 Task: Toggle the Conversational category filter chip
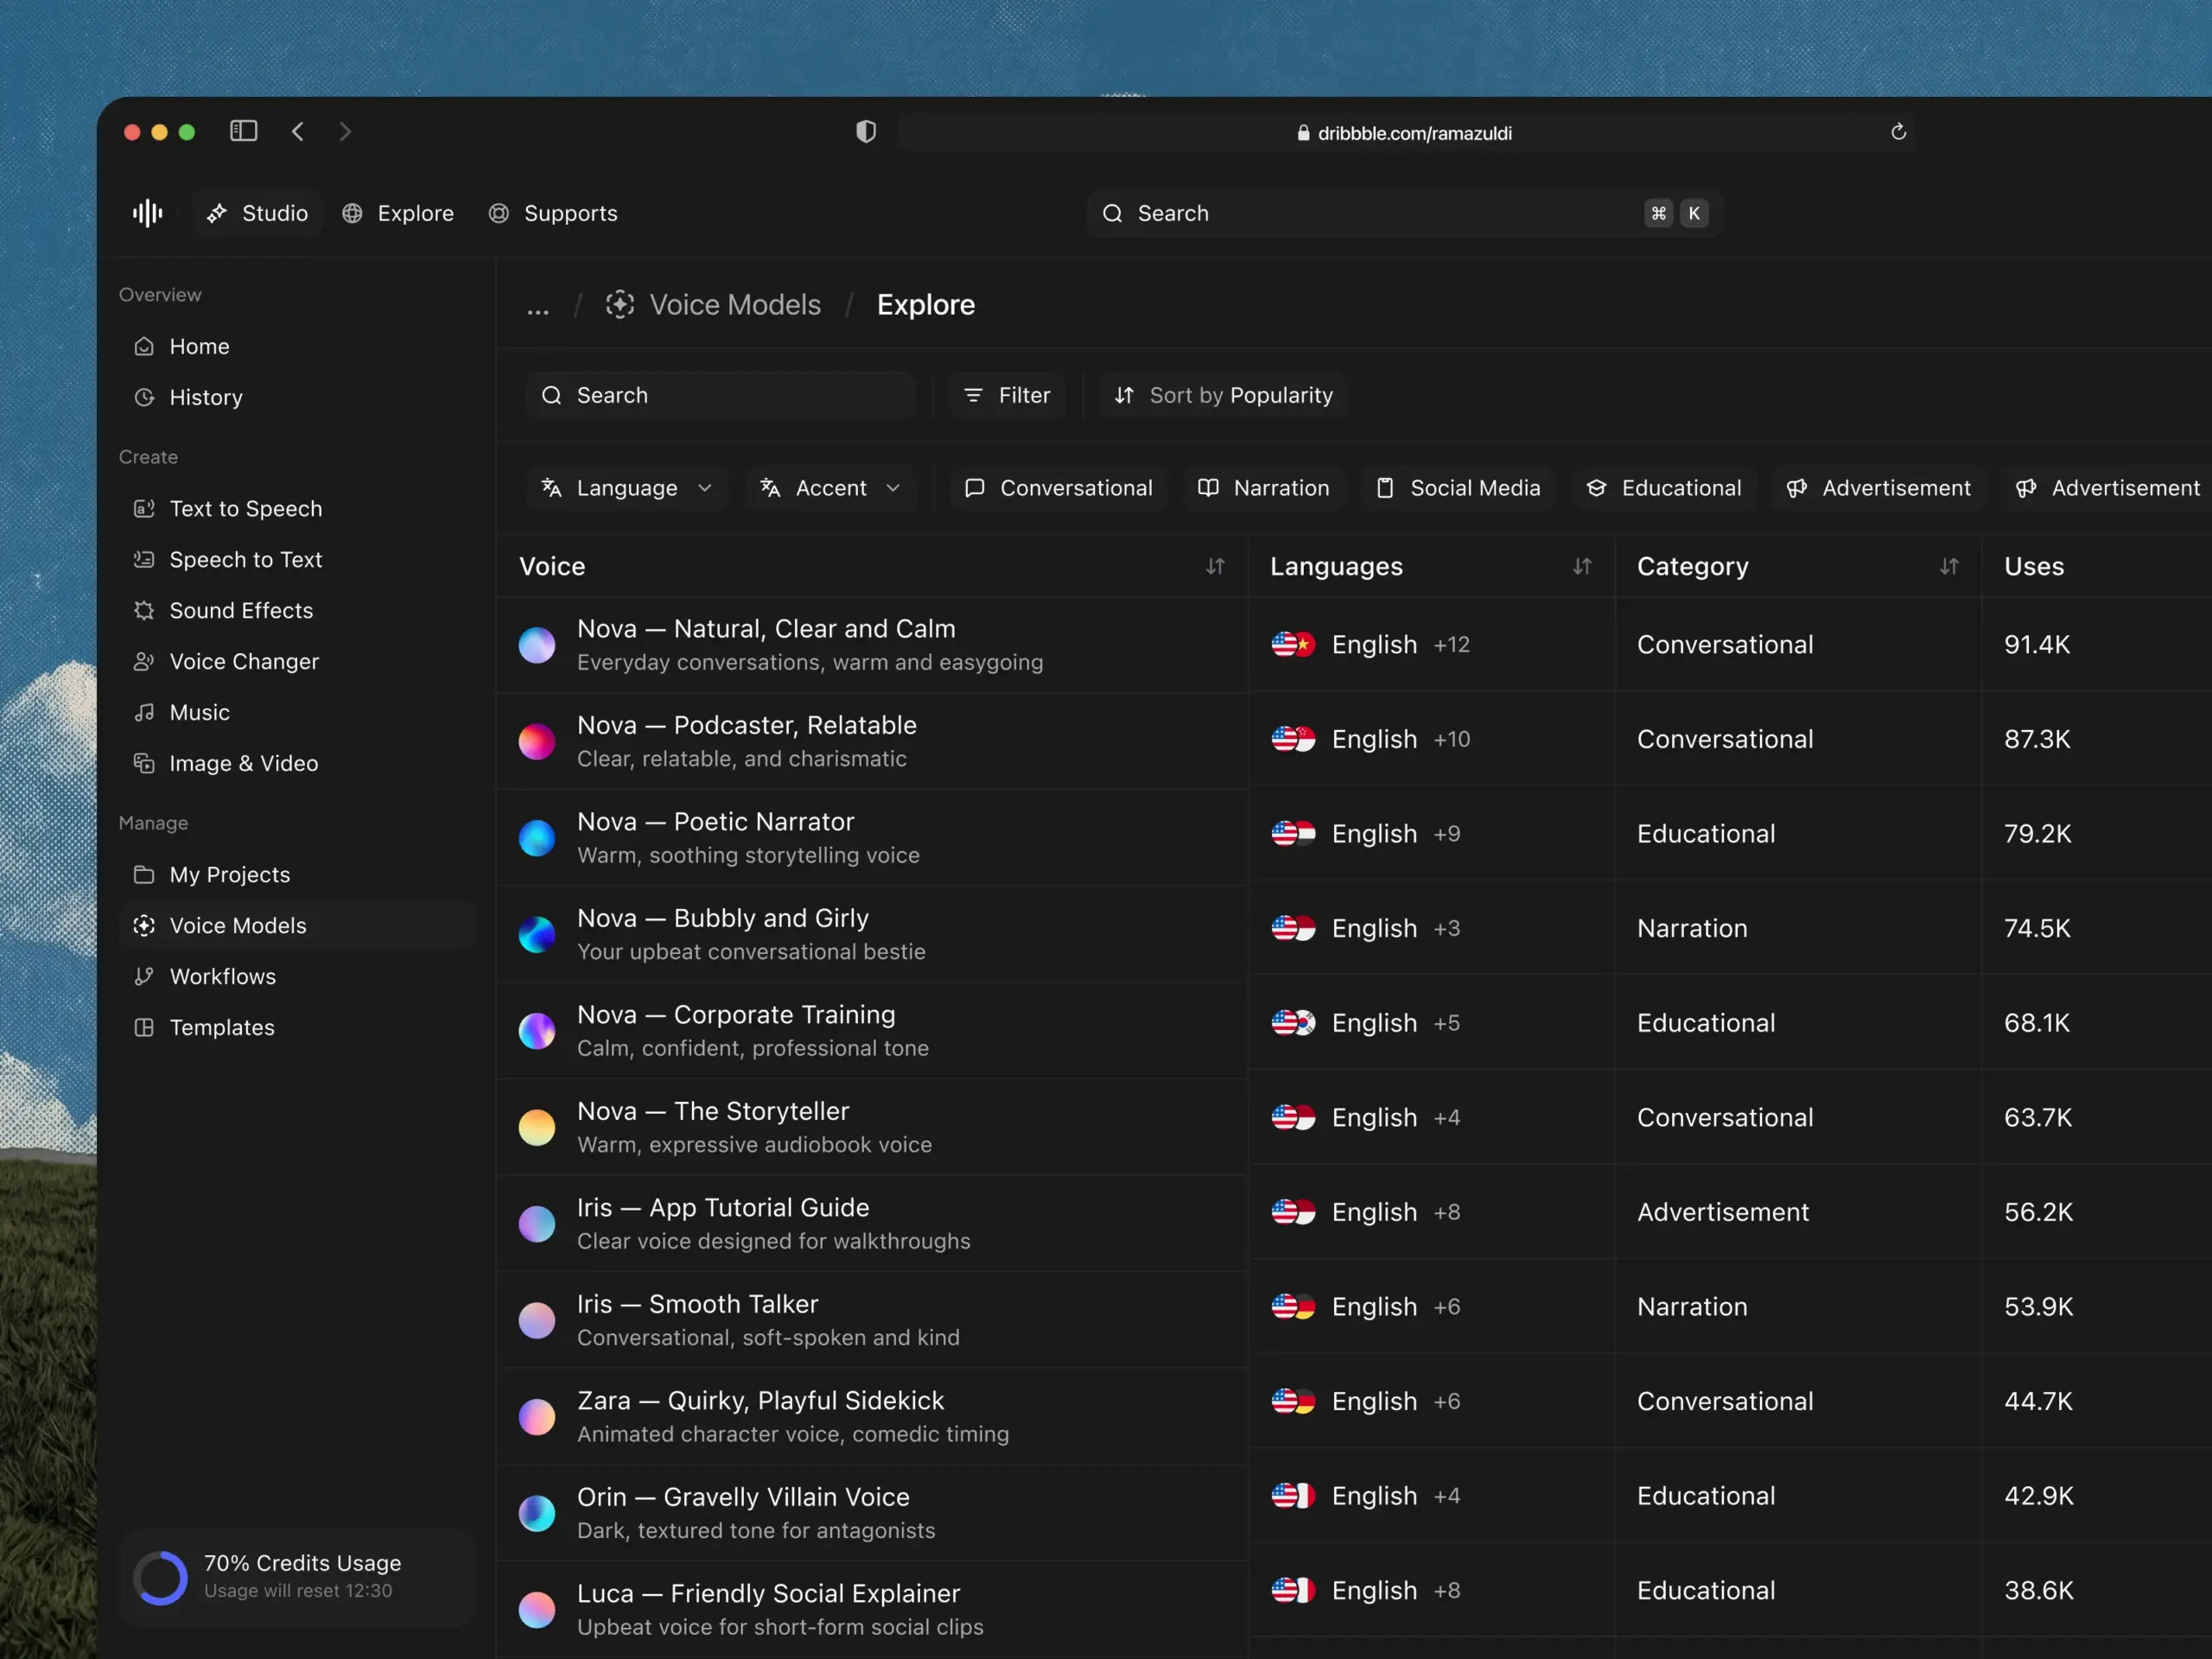pyautogui.click(x=1058, y=488)
